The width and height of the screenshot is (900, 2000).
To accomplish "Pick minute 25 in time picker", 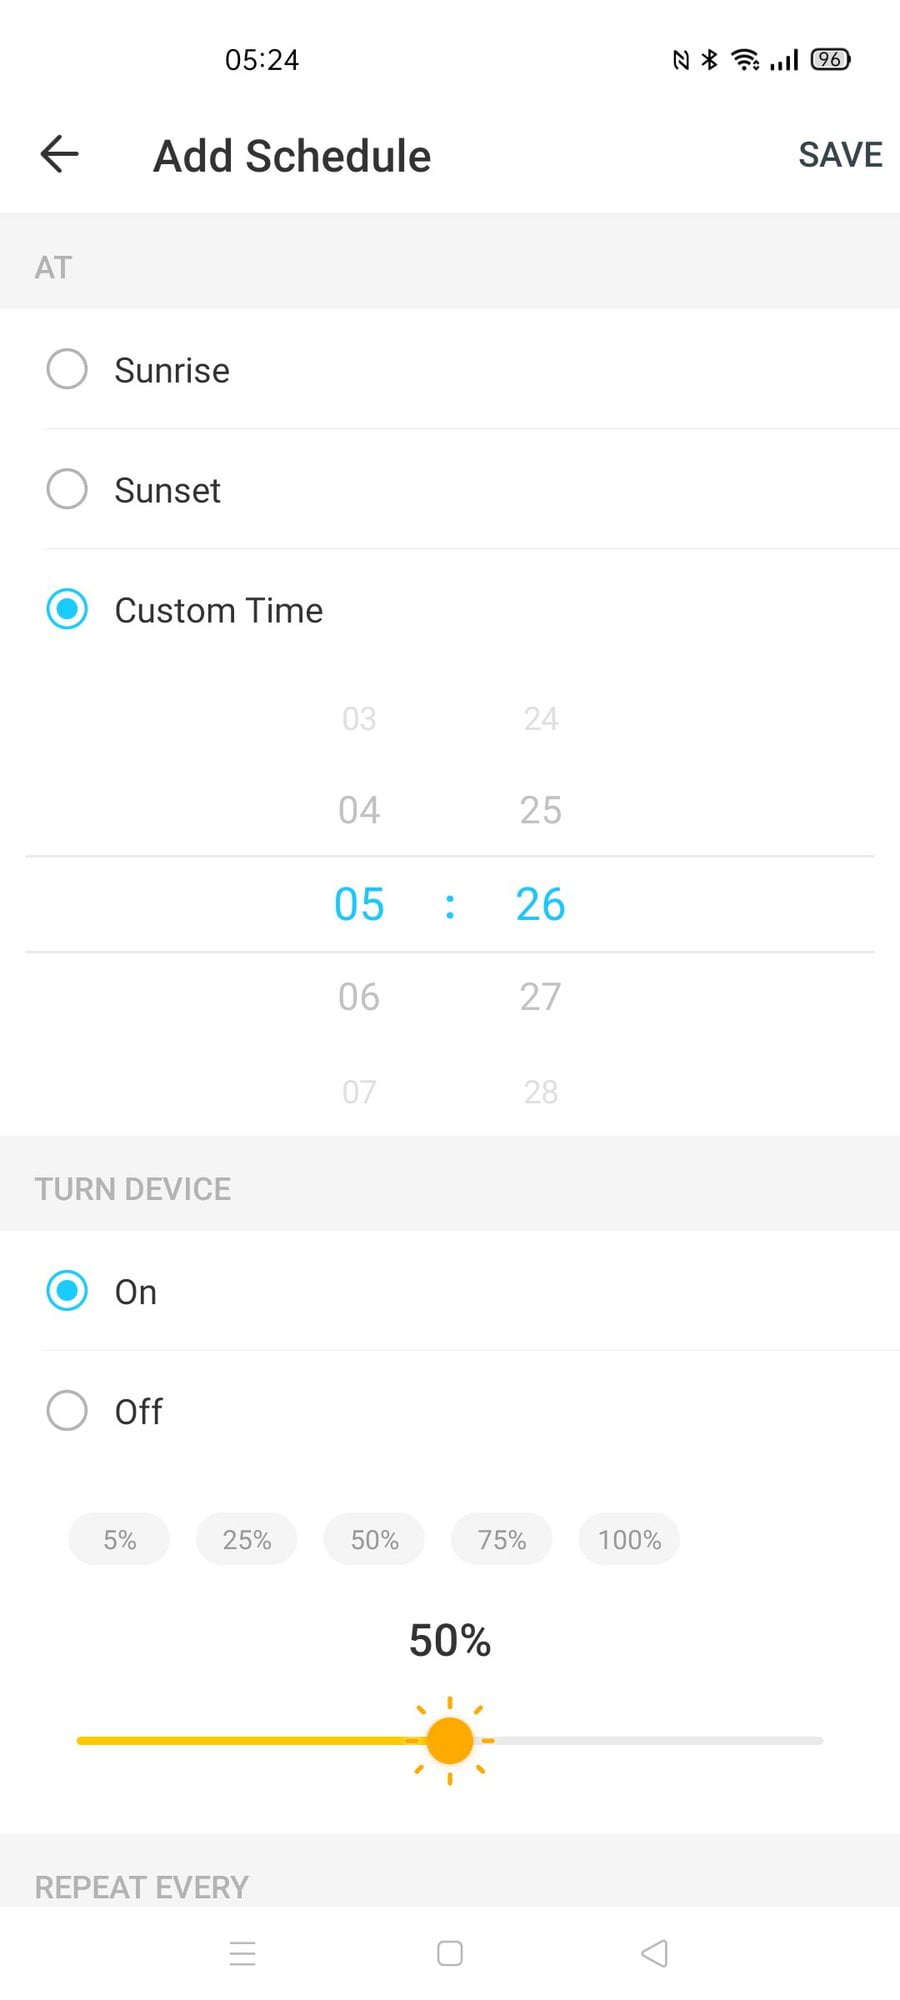I will click(x=540, y=810).
